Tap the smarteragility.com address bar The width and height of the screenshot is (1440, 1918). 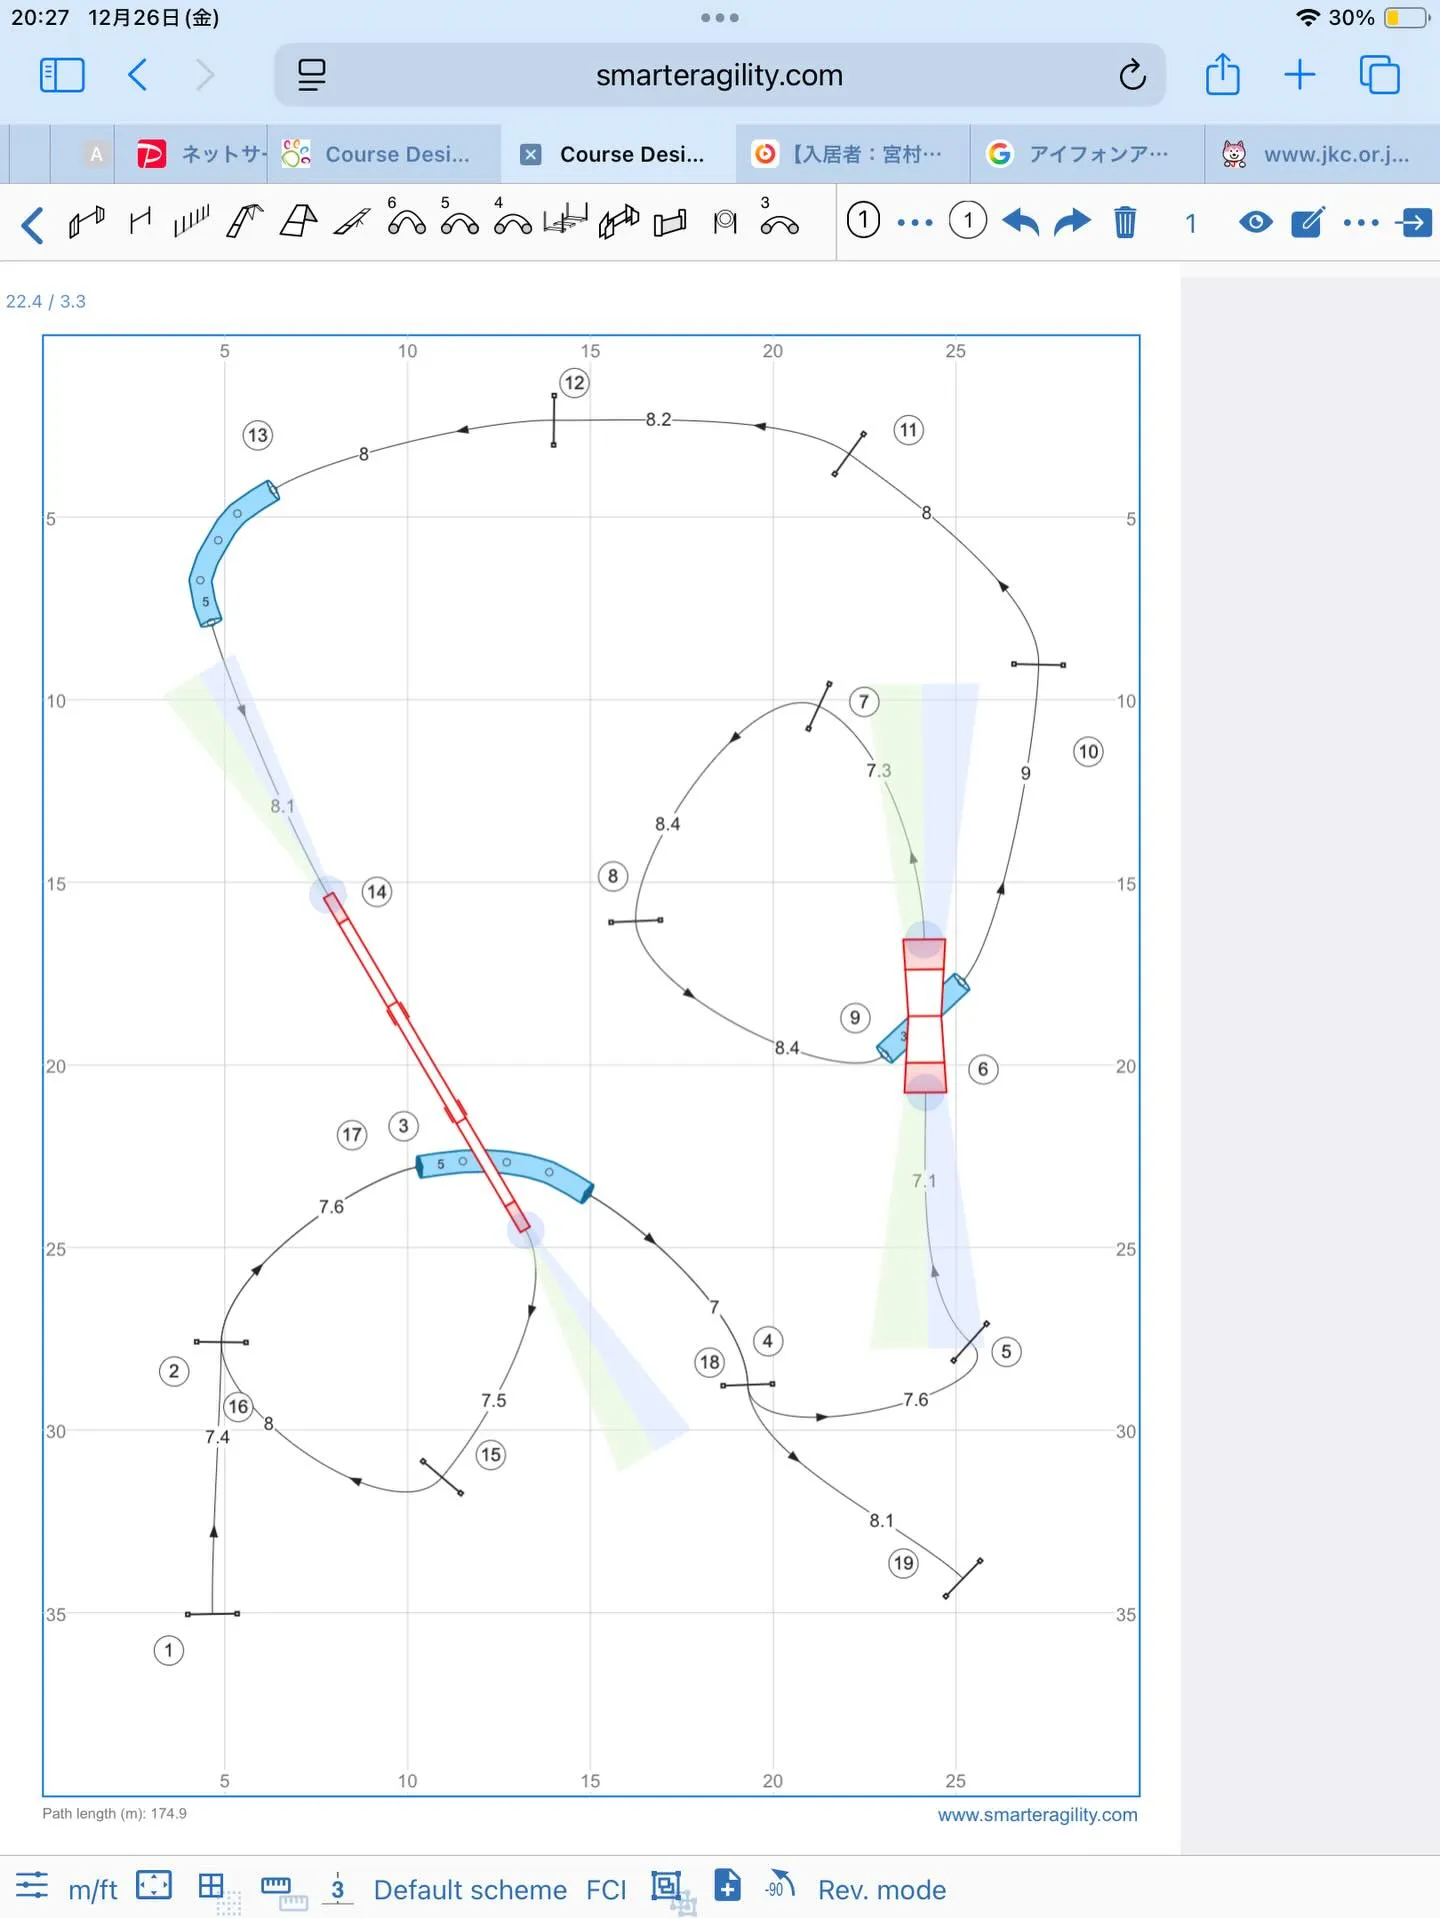pyautogui.click(x=719, y=75)
